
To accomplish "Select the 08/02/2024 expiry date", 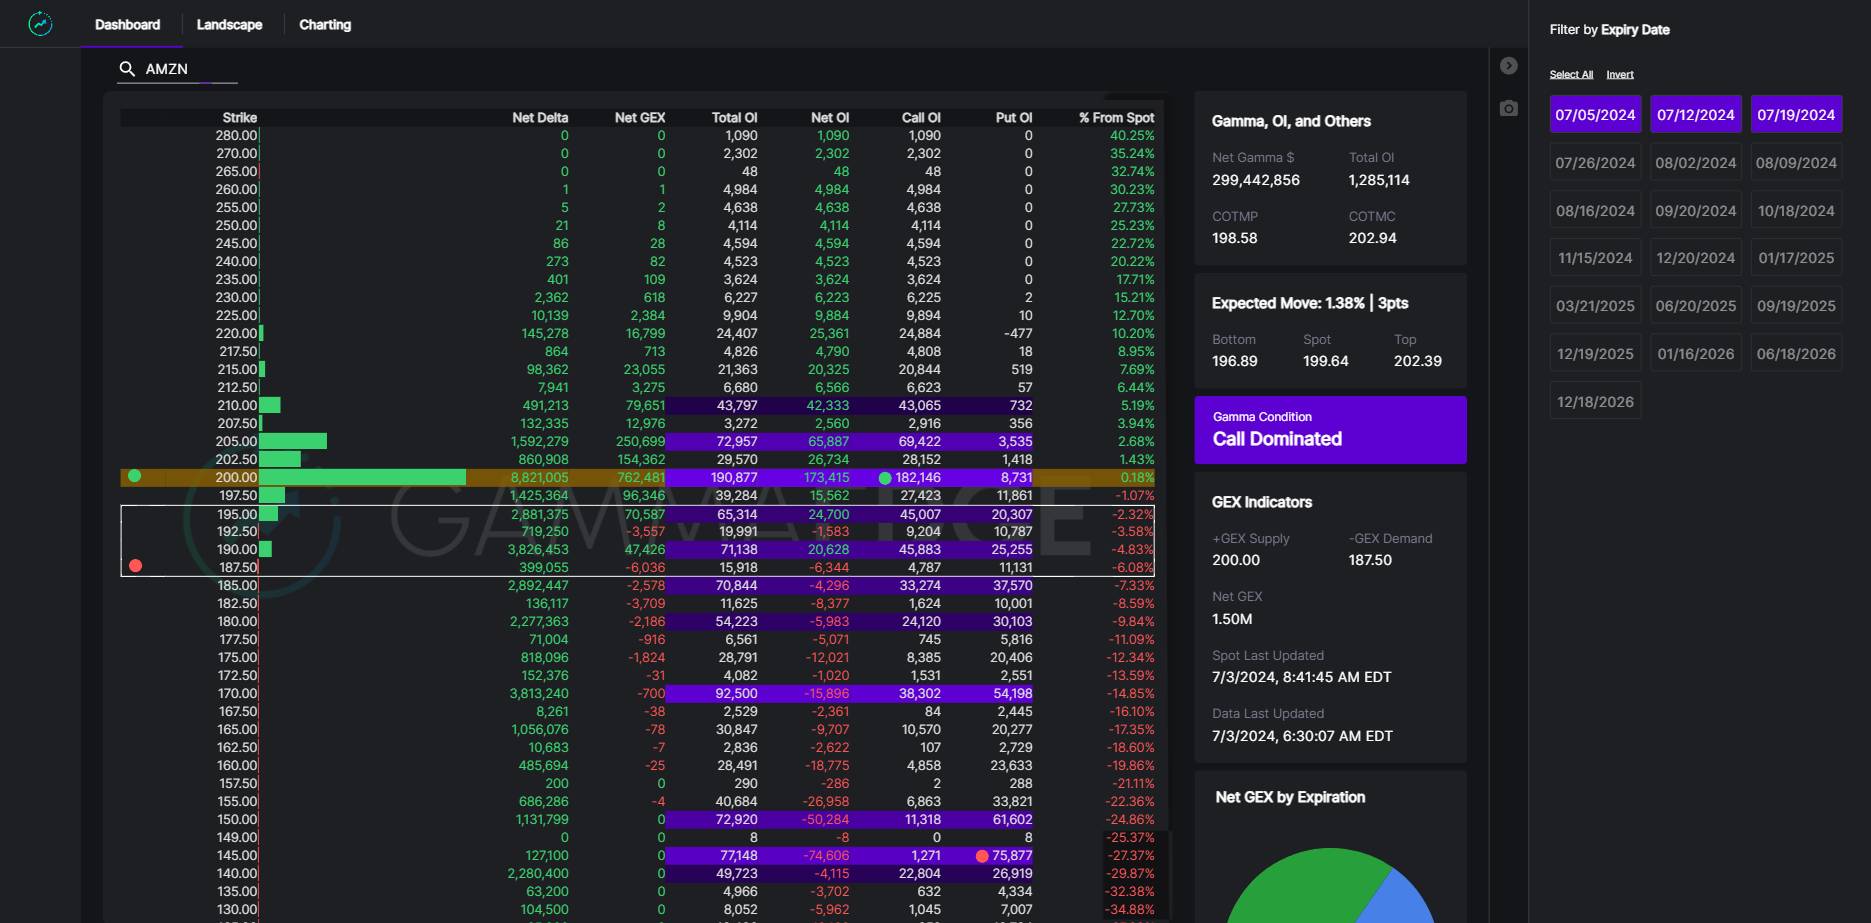I will 1696,162.
